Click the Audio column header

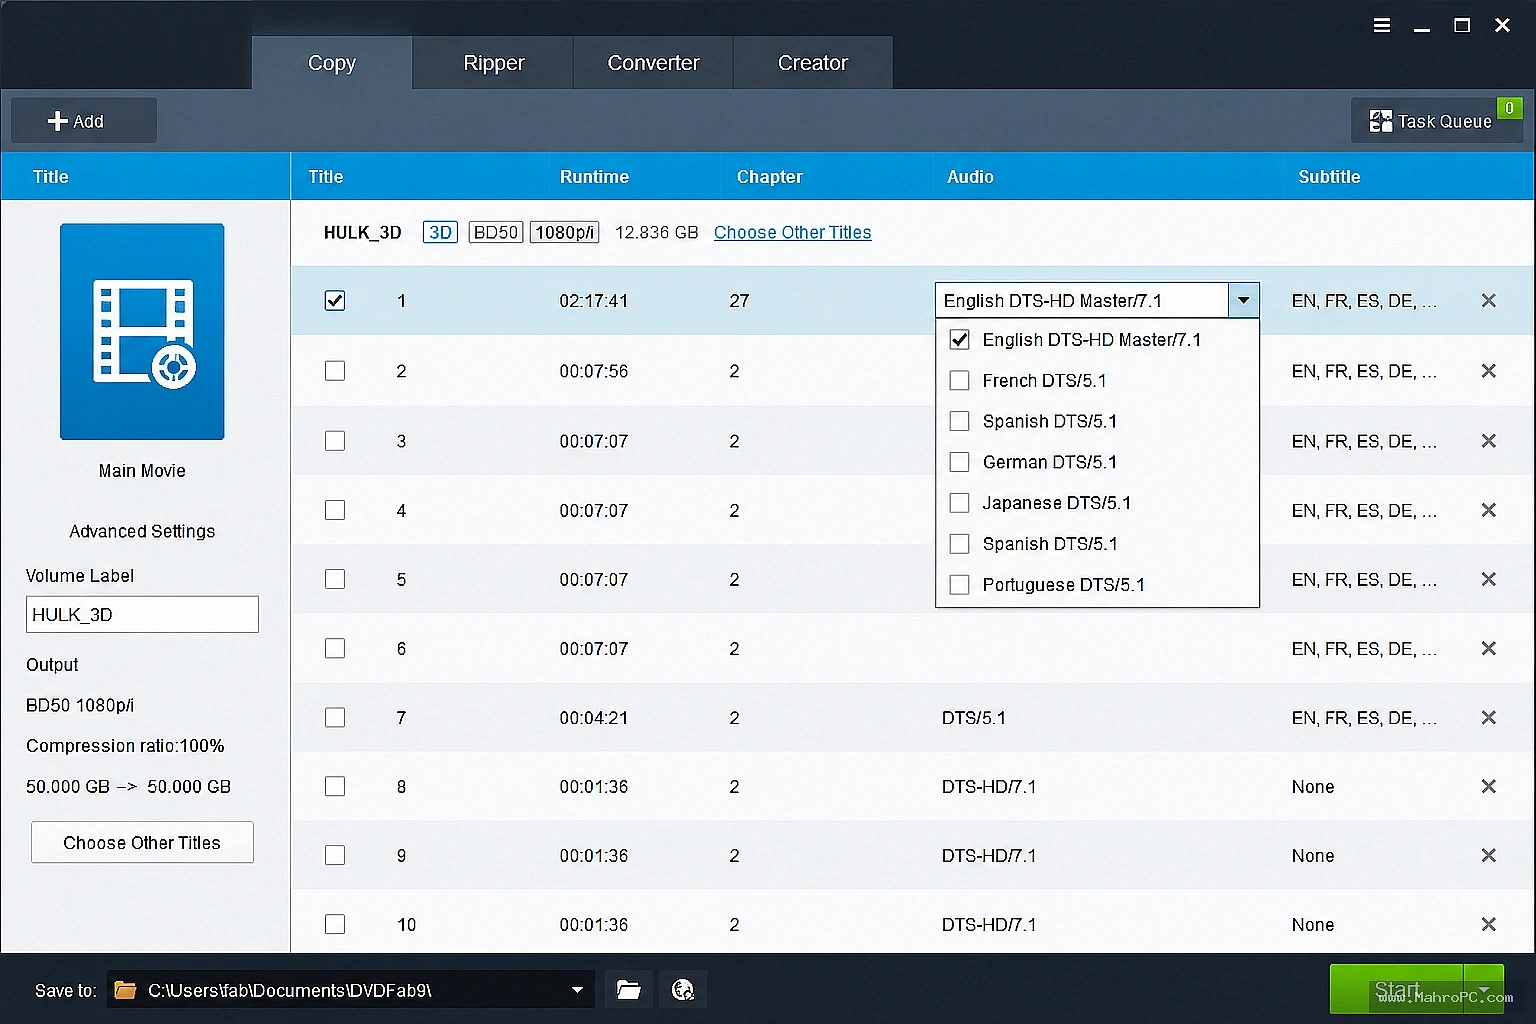pyautogui.click(x=970, y=177)
